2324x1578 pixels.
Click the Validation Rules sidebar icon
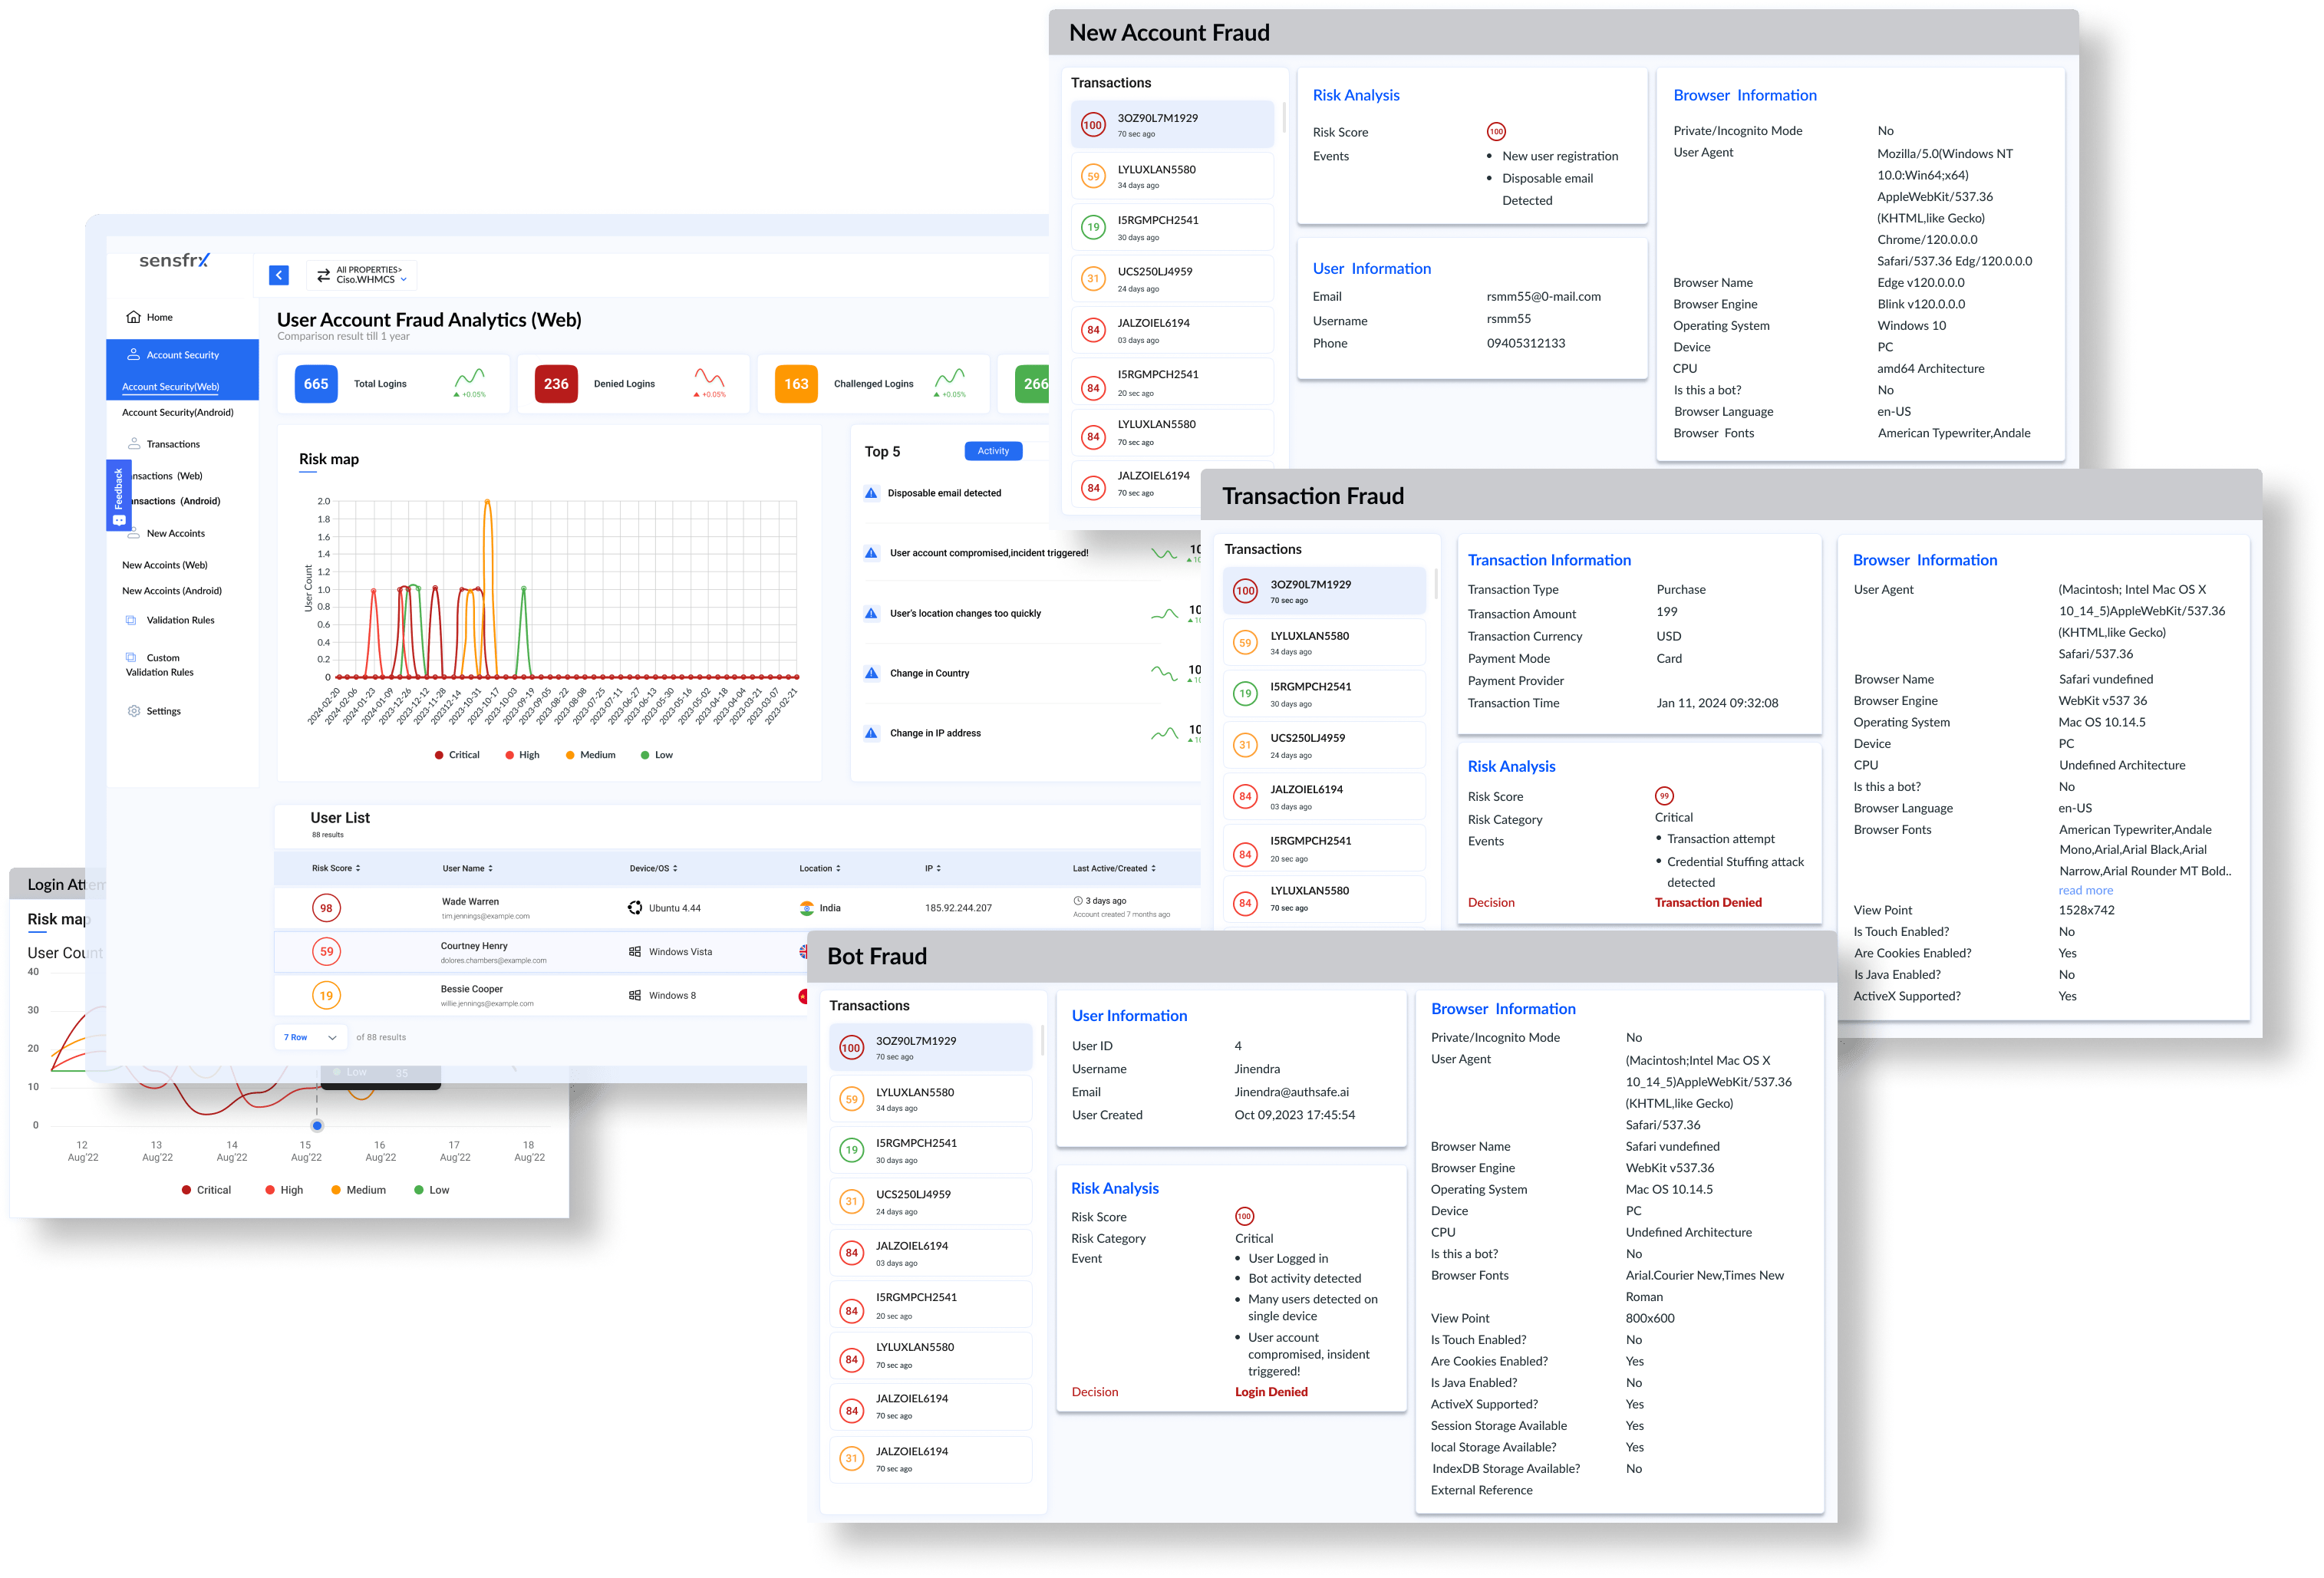(131, 620)
